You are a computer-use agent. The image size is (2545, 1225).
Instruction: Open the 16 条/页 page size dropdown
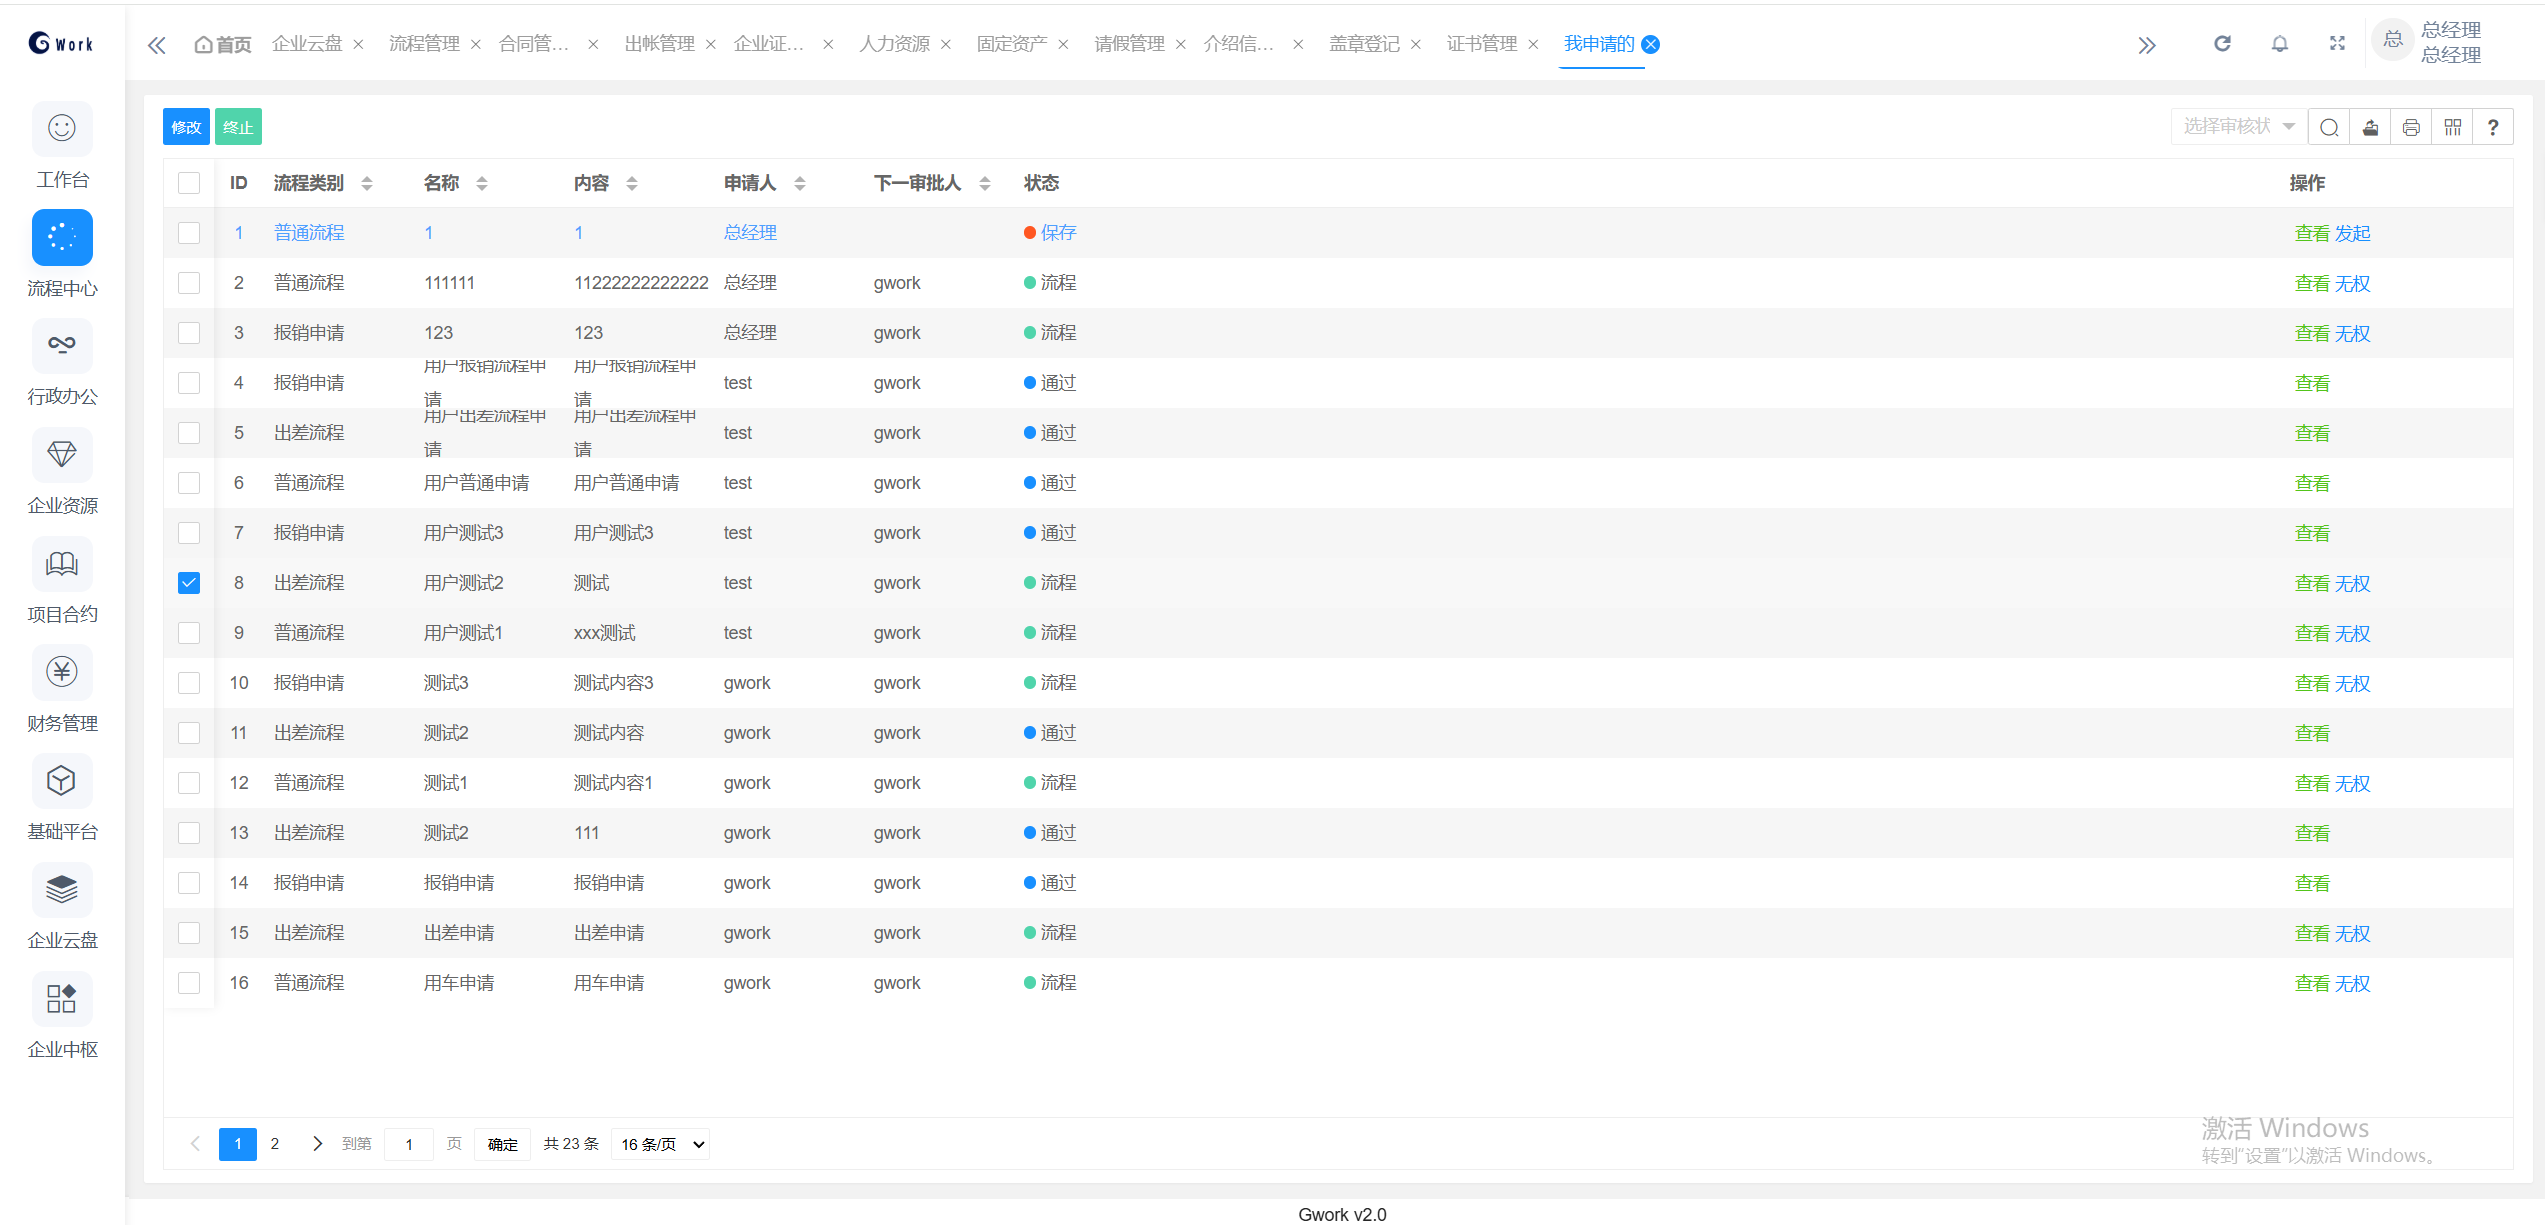(x=662, y=1144)
